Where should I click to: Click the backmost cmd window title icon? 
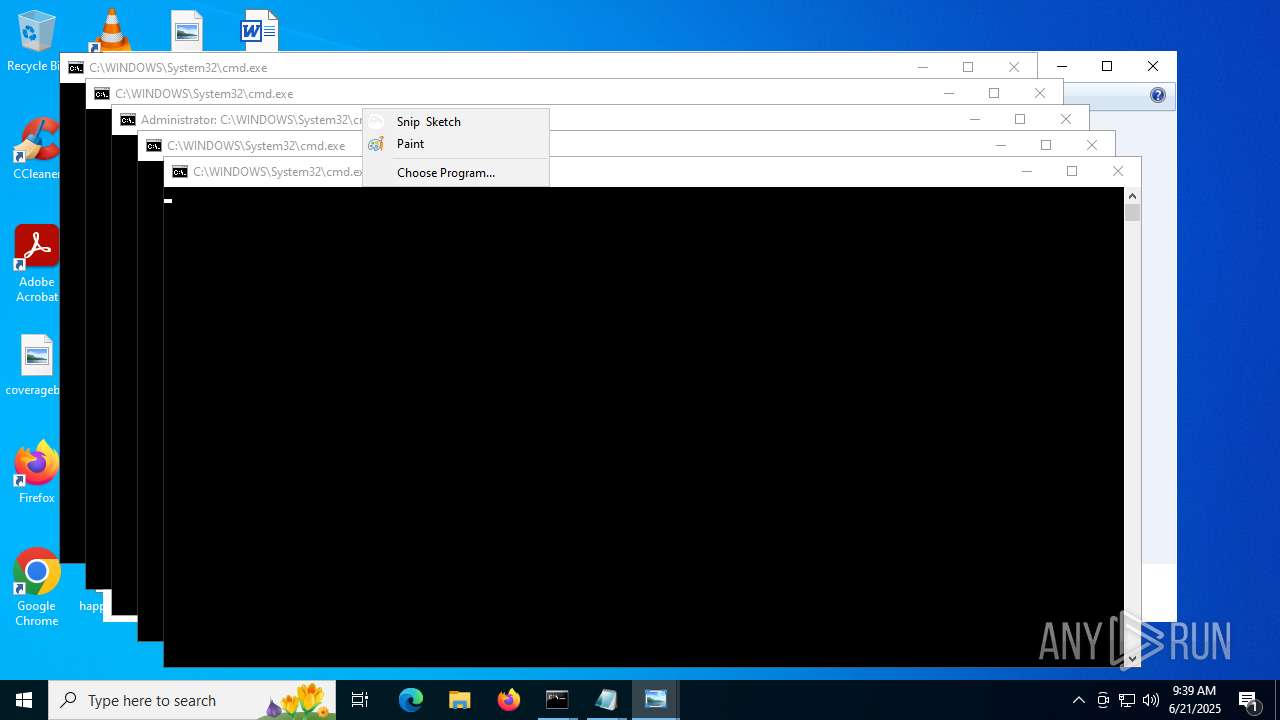click(x=76, y=68)
